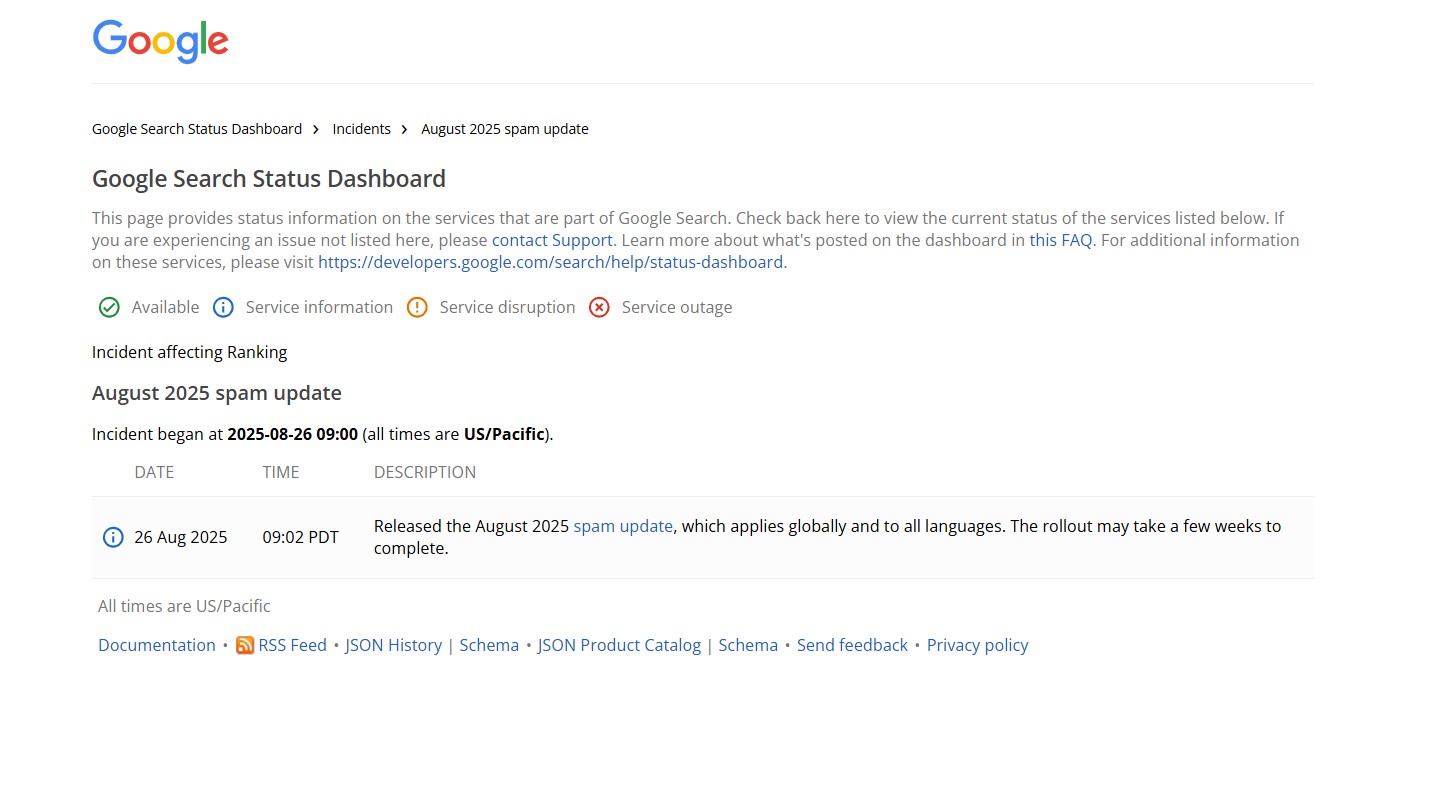Open the Privacy policy link
This screenshot has height=788, width=1442.
(977, 645)
